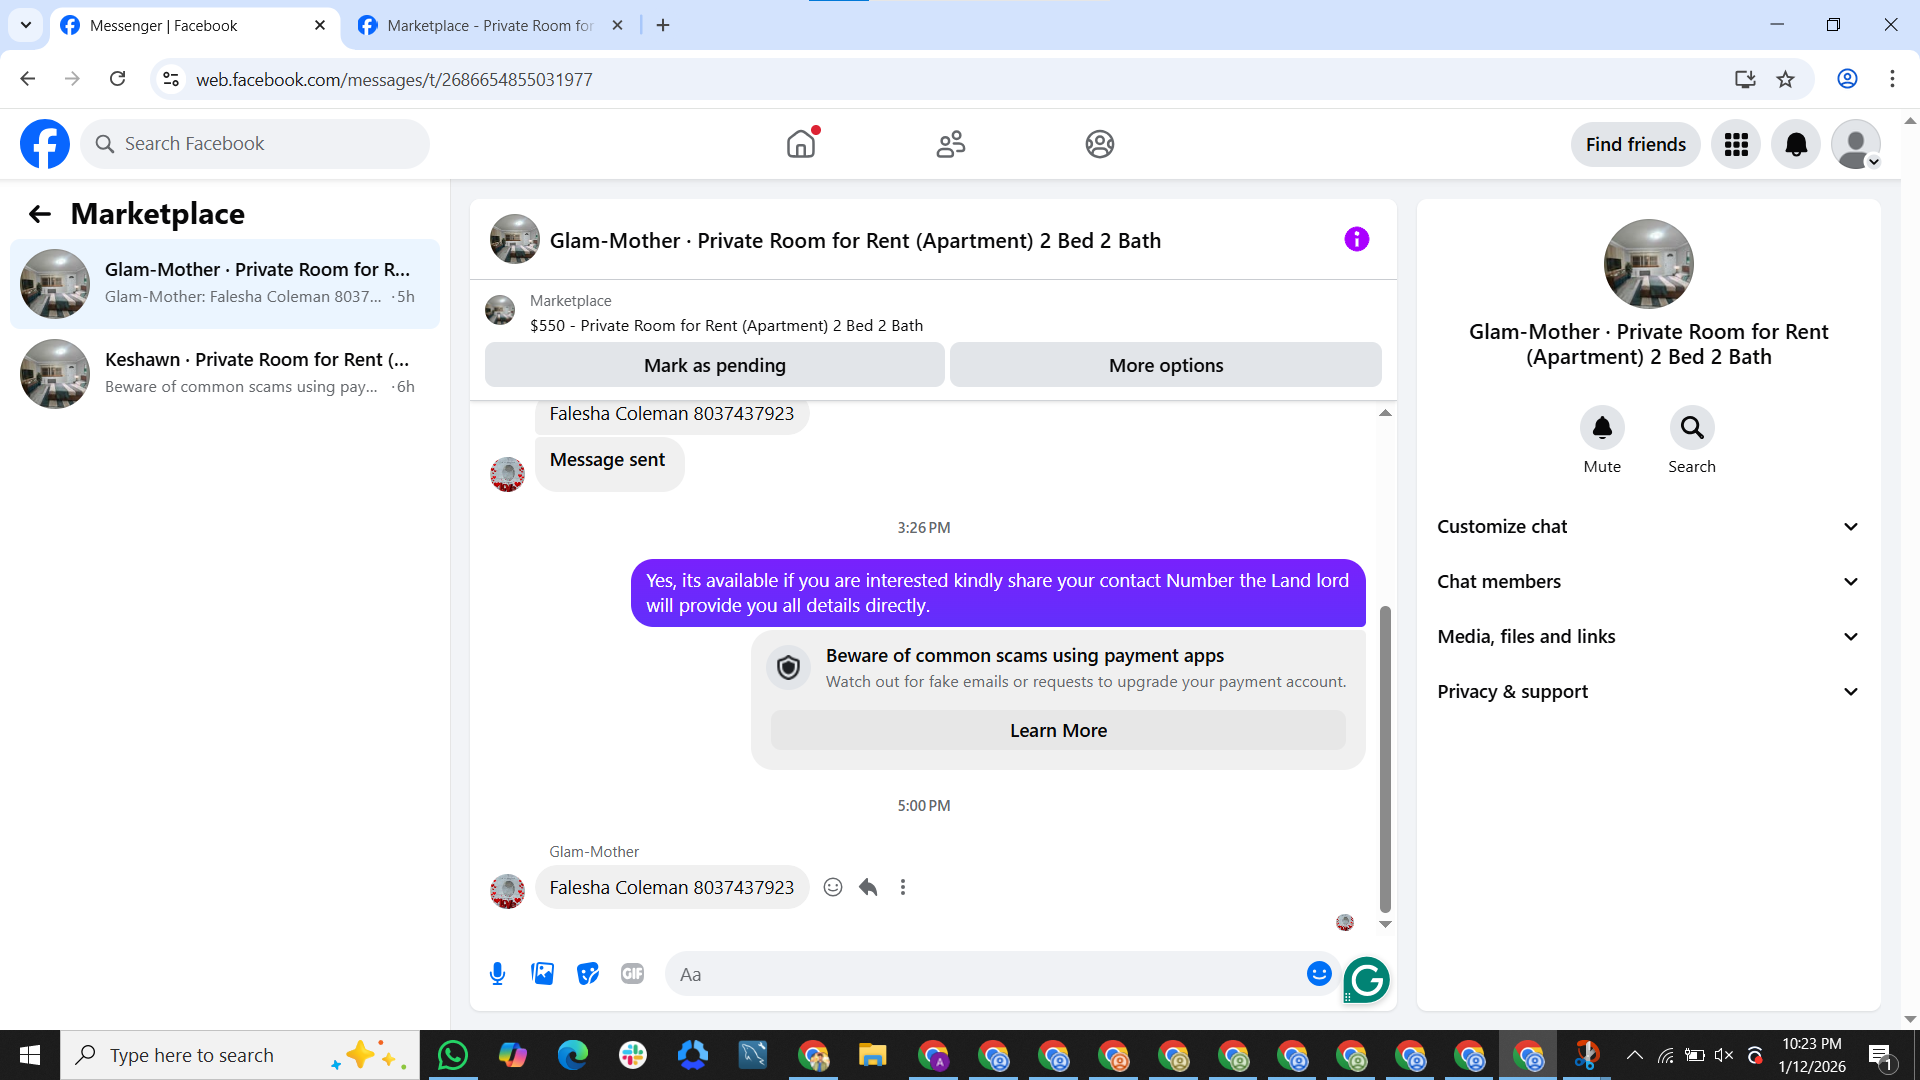
Task: Click the Mark as pending button
Action: [714, 365]
